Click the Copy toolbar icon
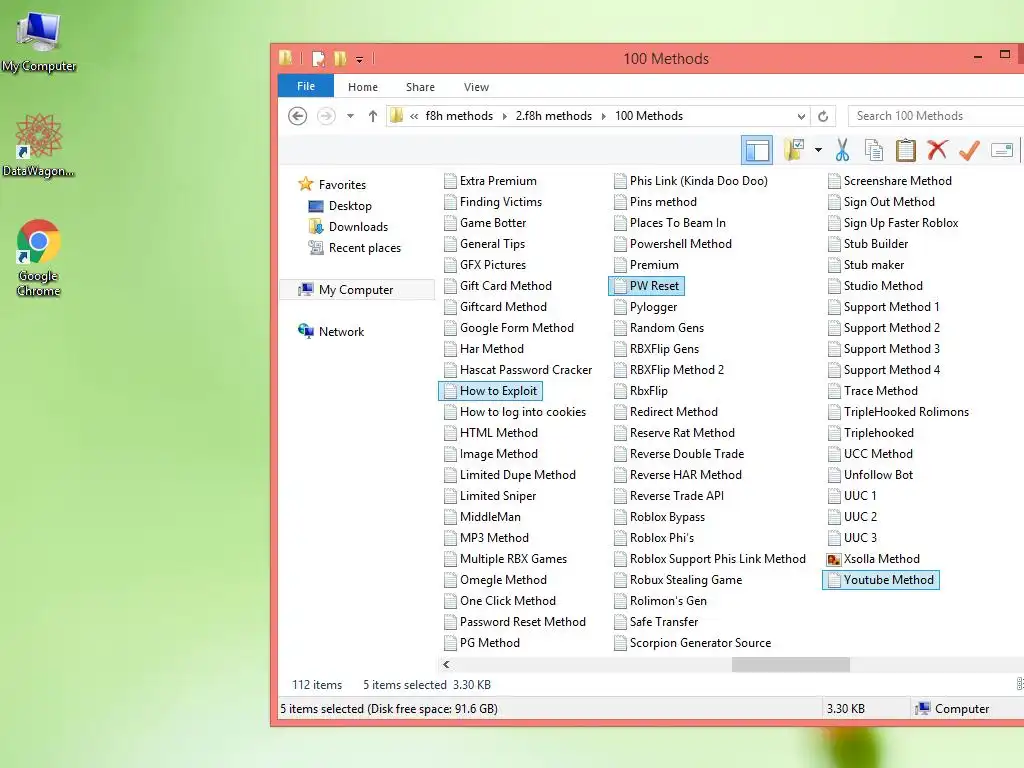This screenshot has height=768, width=1024. pos(874,150)
